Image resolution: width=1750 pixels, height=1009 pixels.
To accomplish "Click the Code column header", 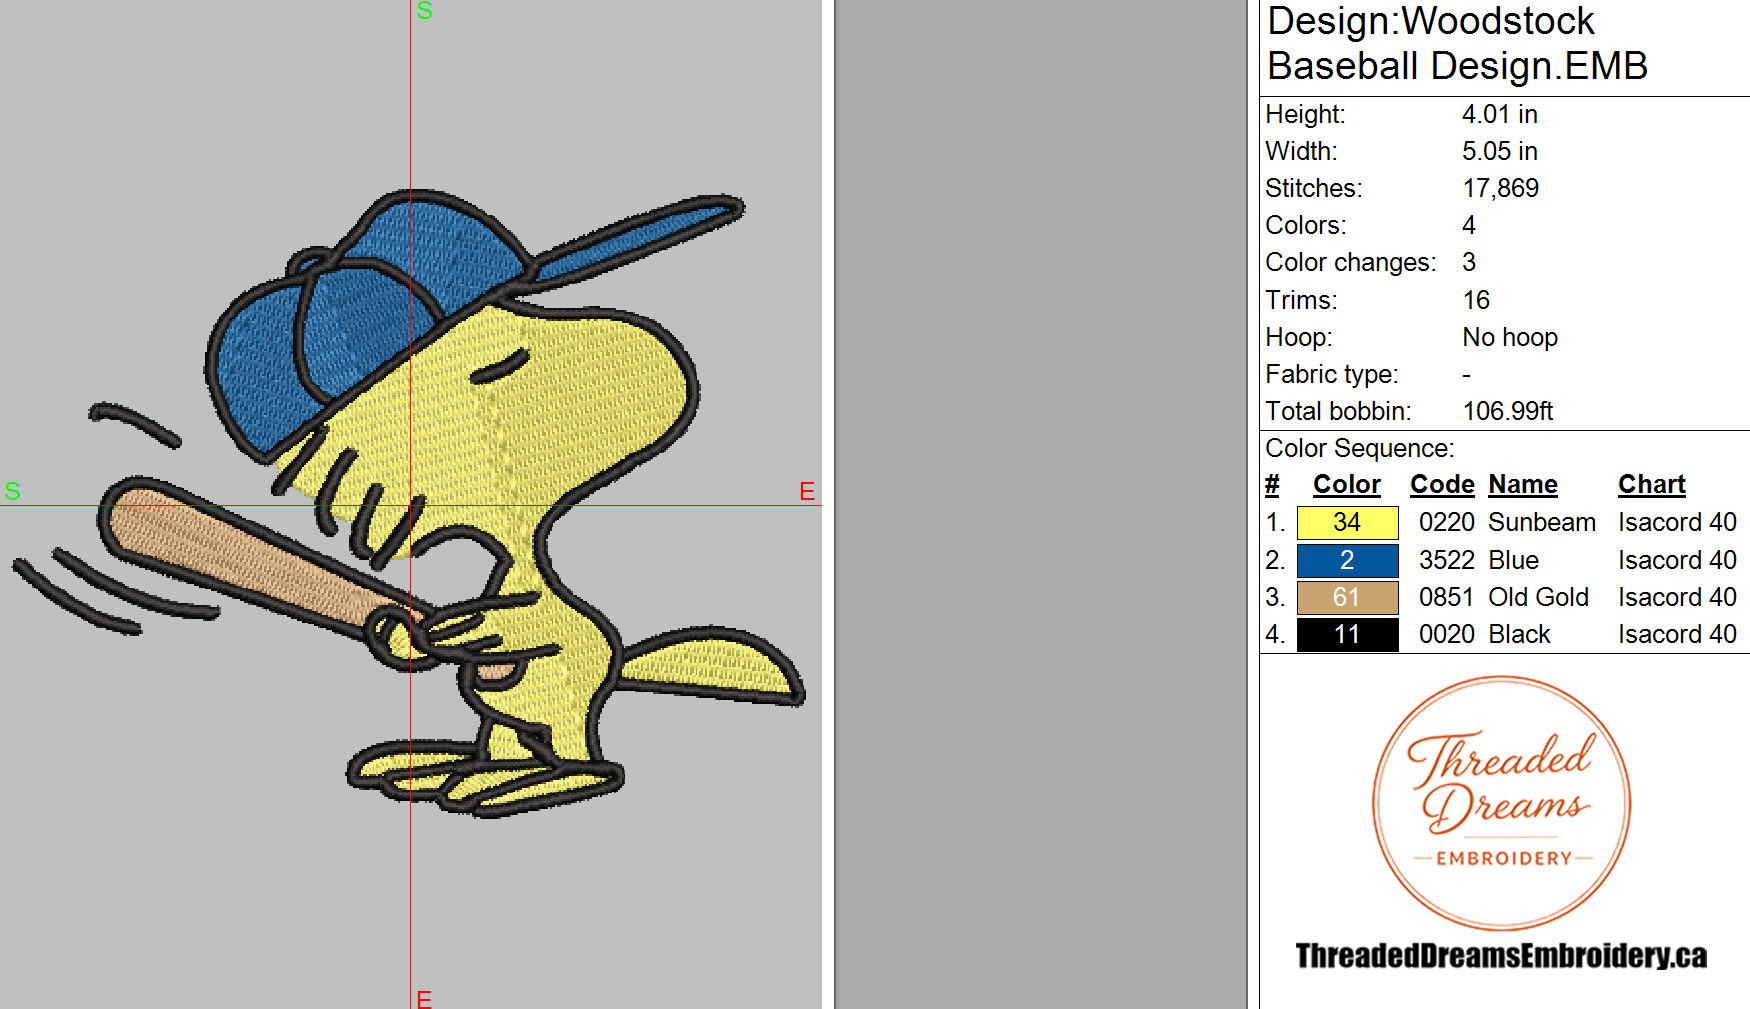I will point(1442,485).
